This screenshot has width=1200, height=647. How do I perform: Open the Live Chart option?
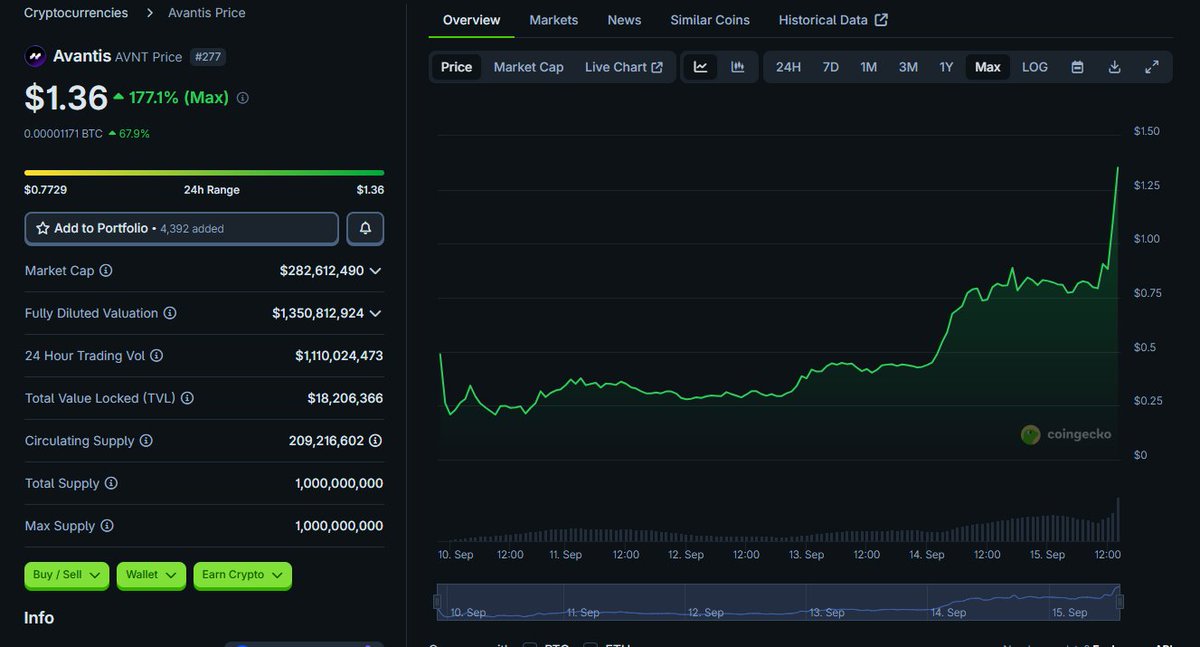click(624, 67)
